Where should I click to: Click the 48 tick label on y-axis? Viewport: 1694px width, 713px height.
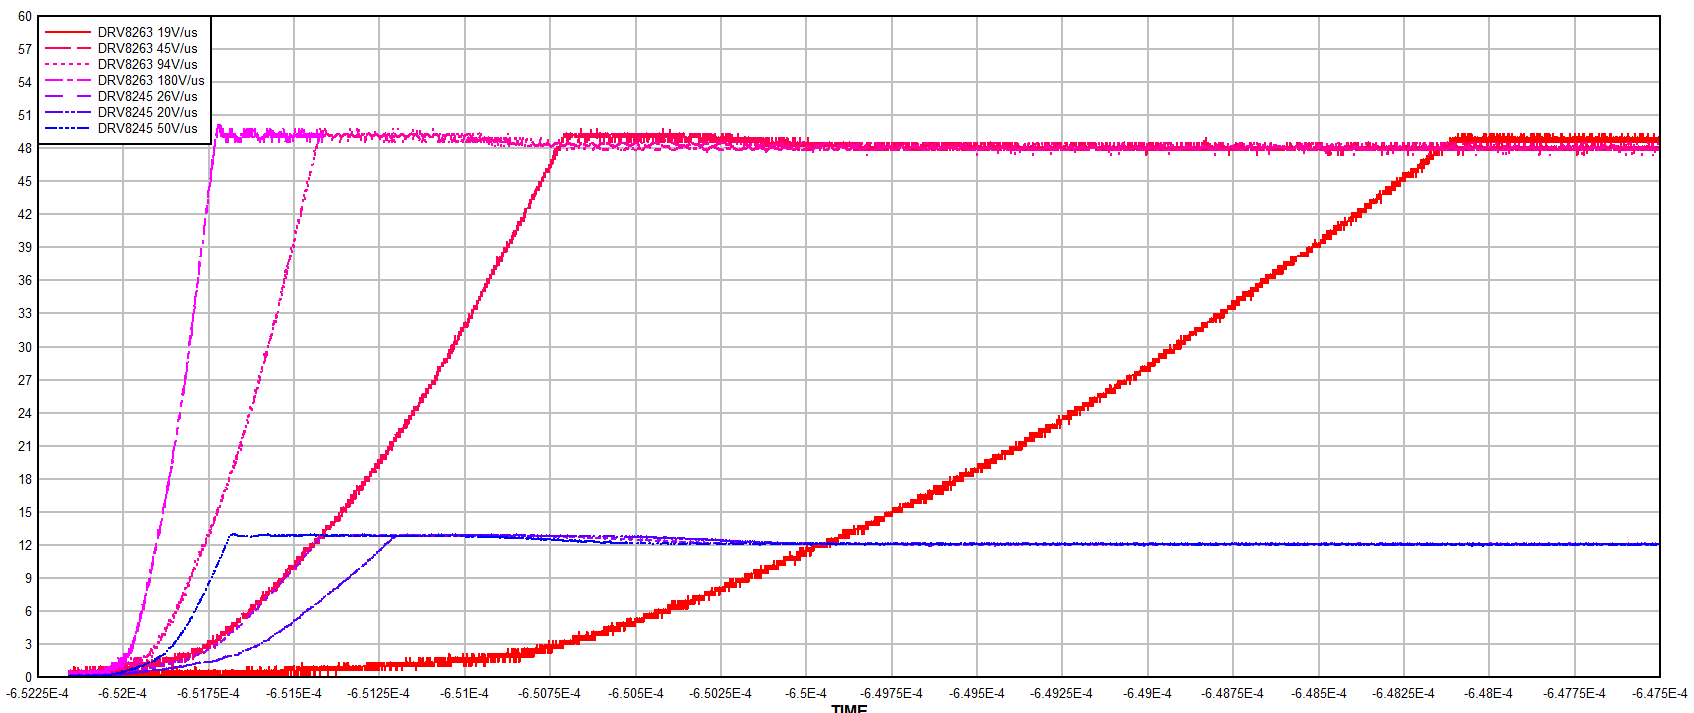point(25,148)
